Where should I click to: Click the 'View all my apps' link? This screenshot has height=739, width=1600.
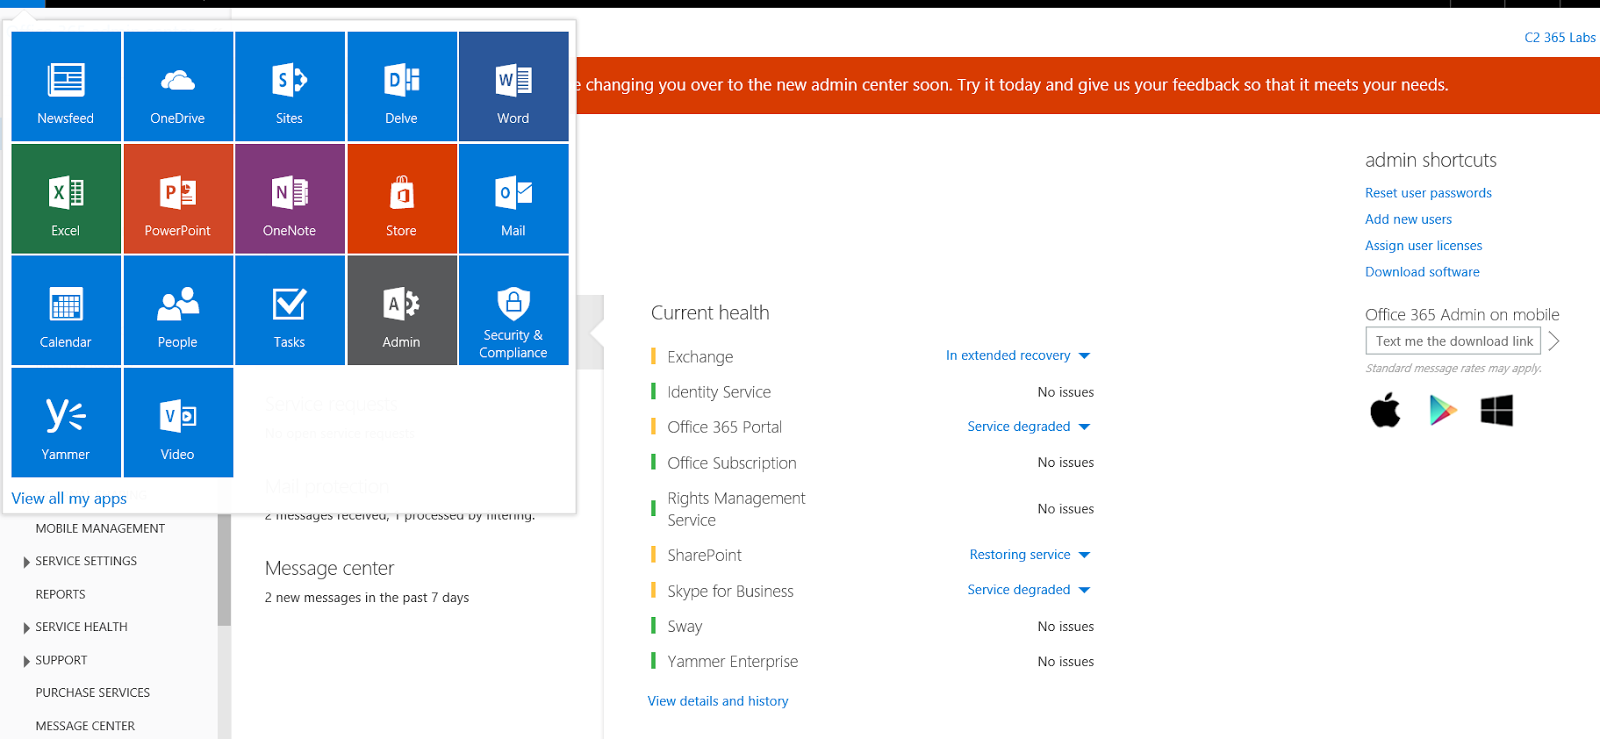(69, 498)
